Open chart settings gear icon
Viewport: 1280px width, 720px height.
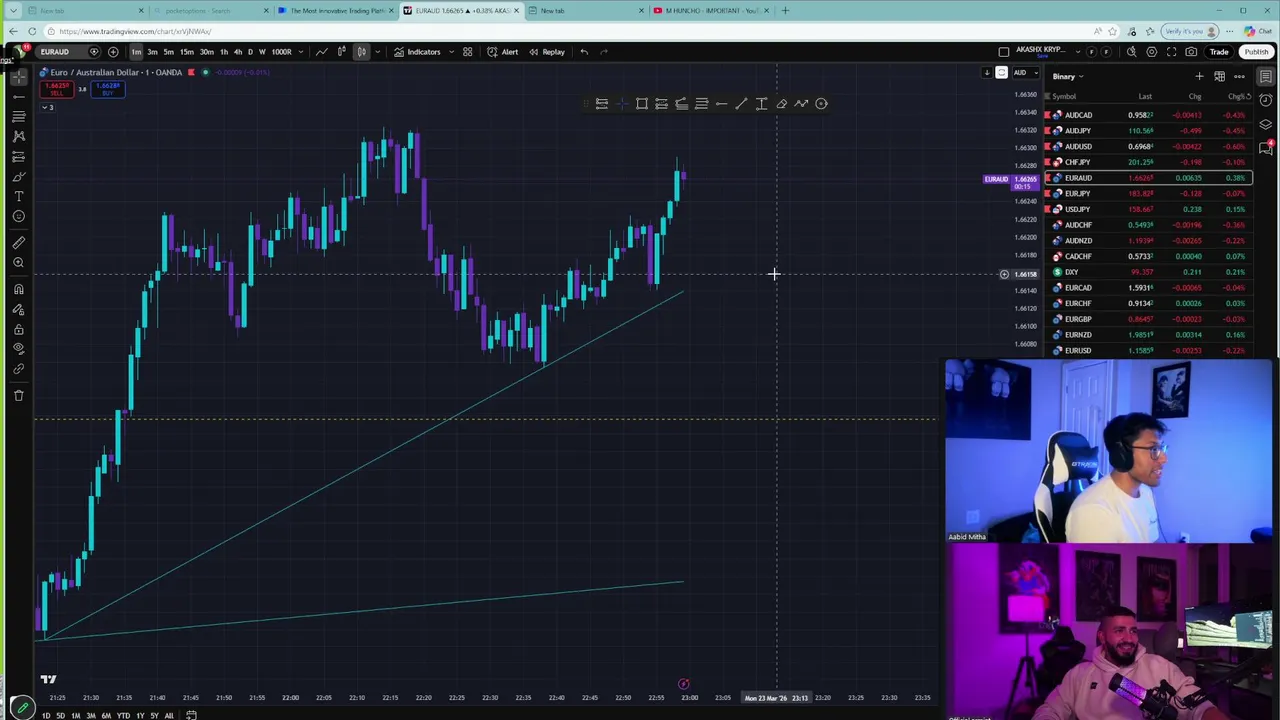pos(1151,52)
